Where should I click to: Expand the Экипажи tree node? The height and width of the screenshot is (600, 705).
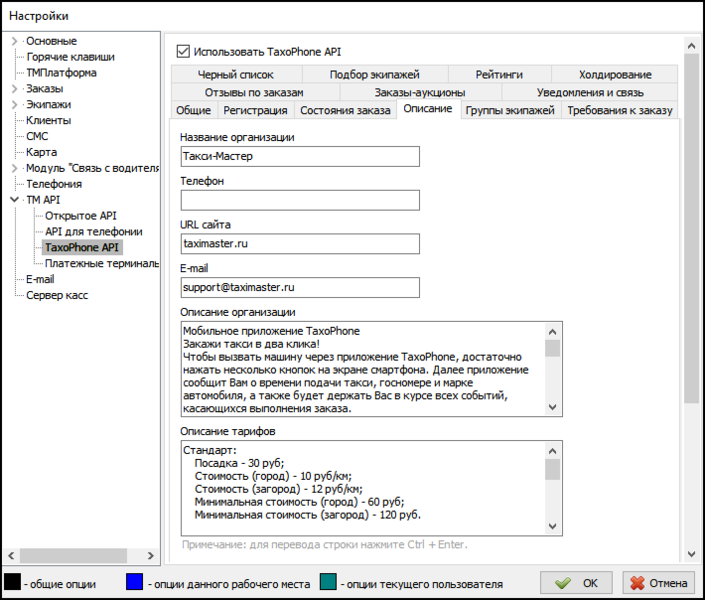click(x=14, y=105)
